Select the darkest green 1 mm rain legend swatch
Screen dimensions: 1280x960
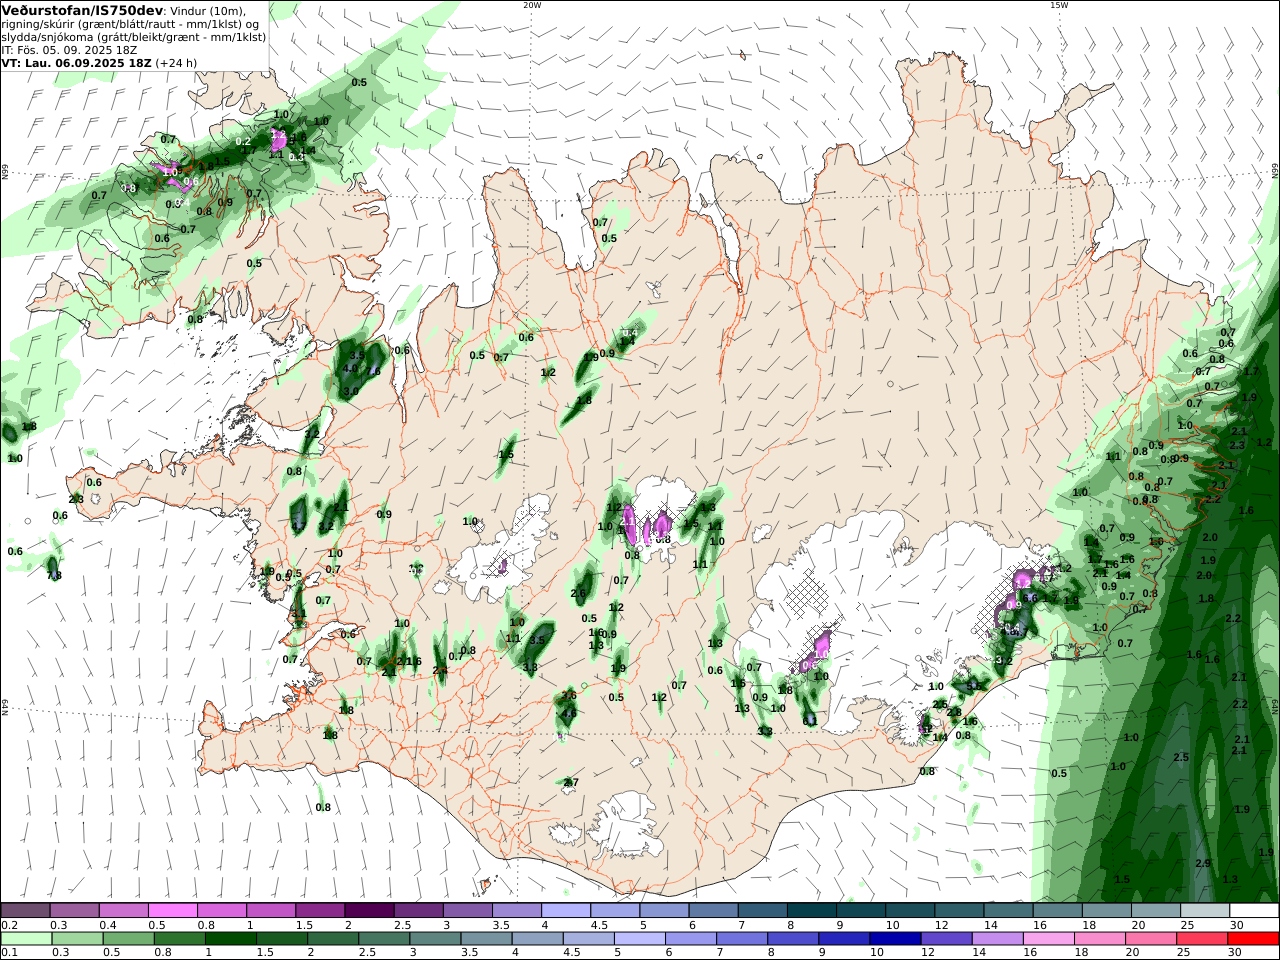(x=232, y=939)
